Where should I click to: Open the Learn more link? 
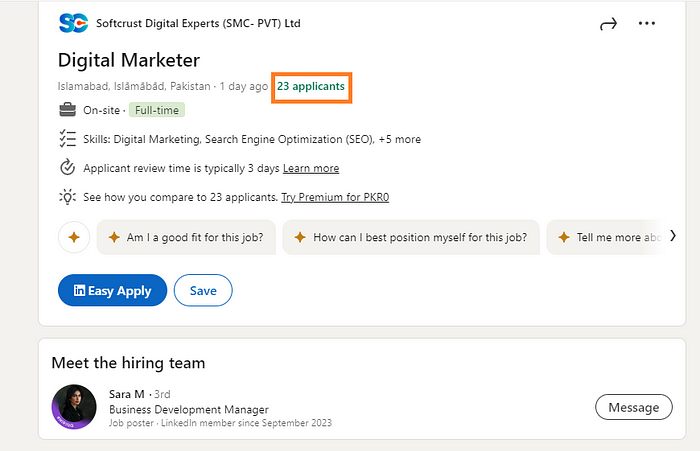(x=311, y=168)
